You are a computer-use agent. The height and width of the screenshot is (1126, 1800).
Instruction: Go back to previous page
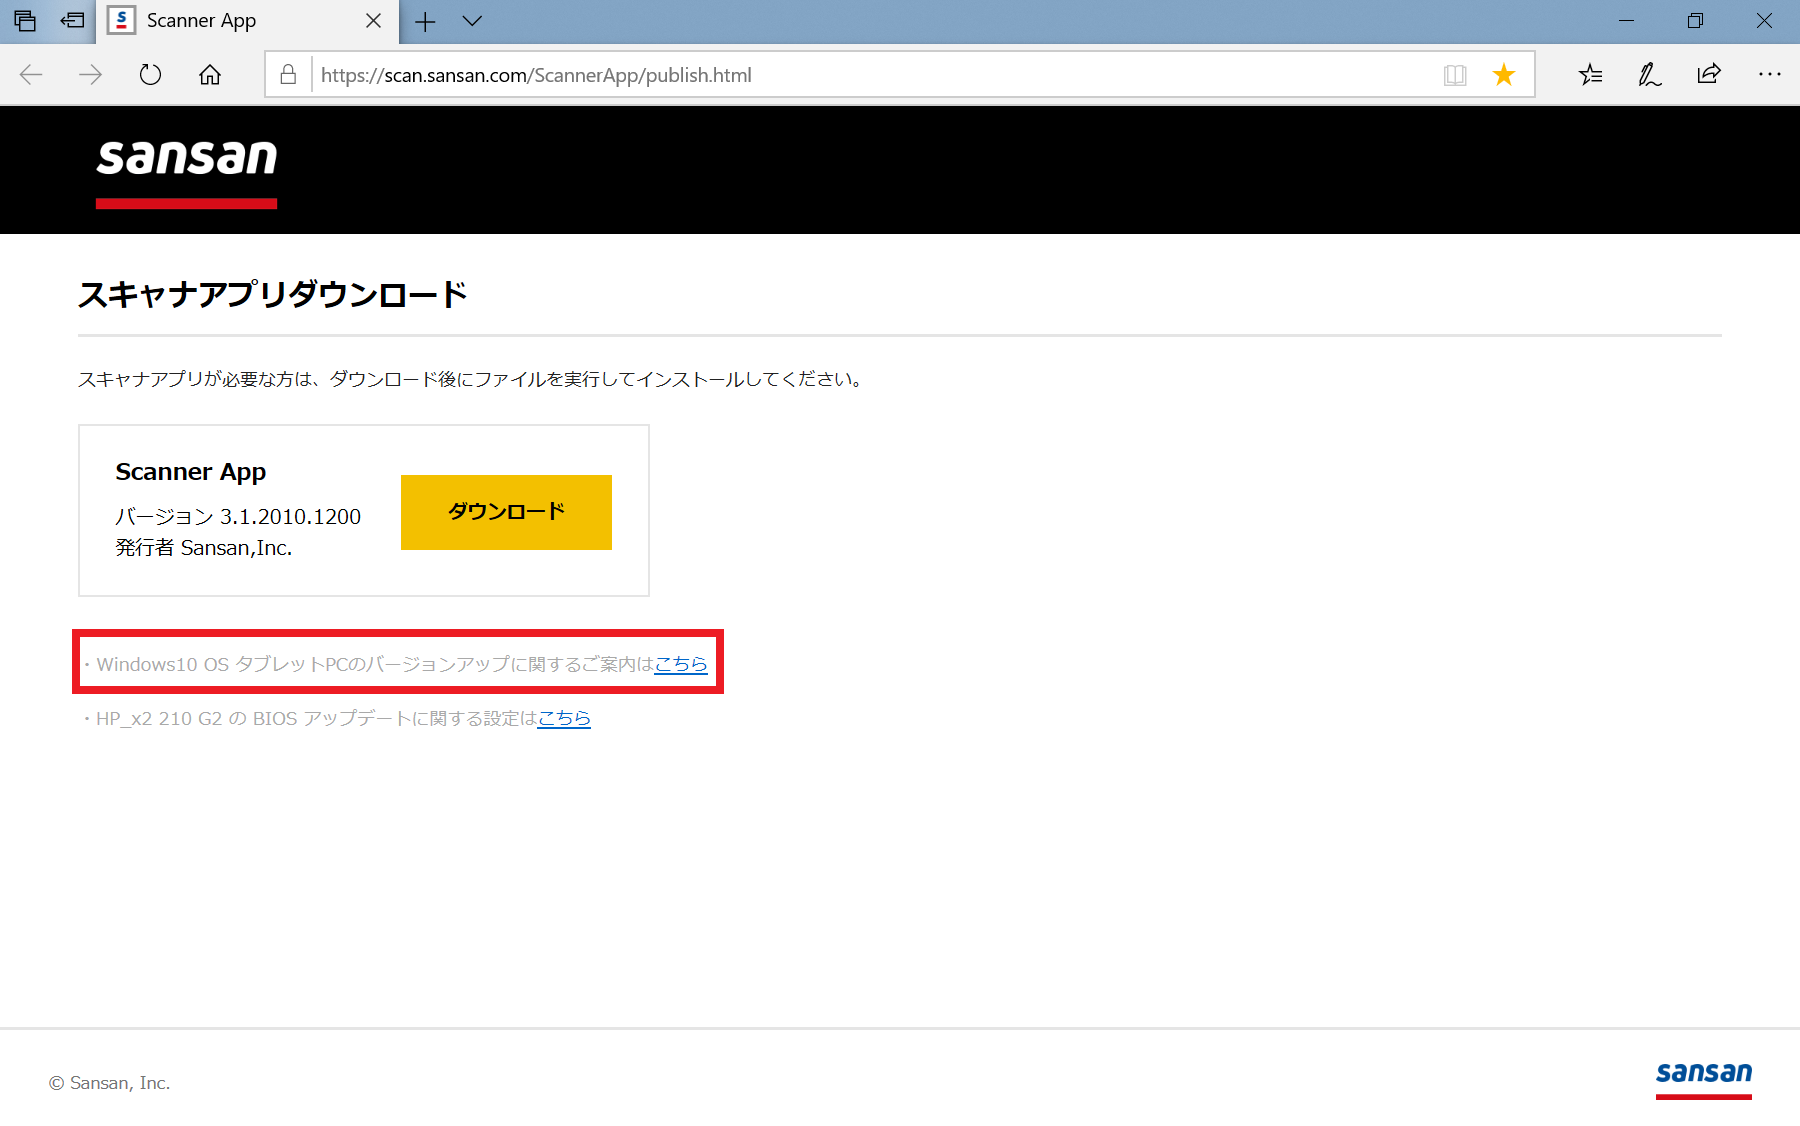tap(31, 75)
